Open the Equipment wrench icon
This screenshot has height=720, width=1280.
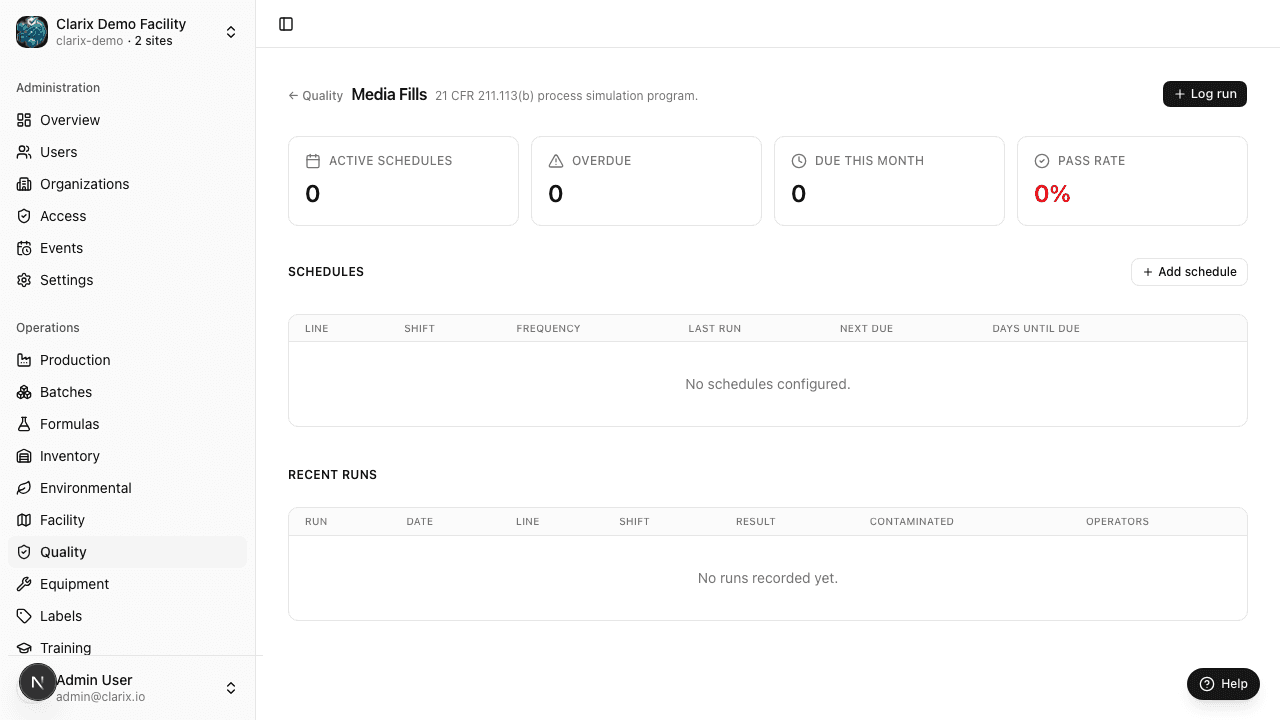click(x=24, y=584)
